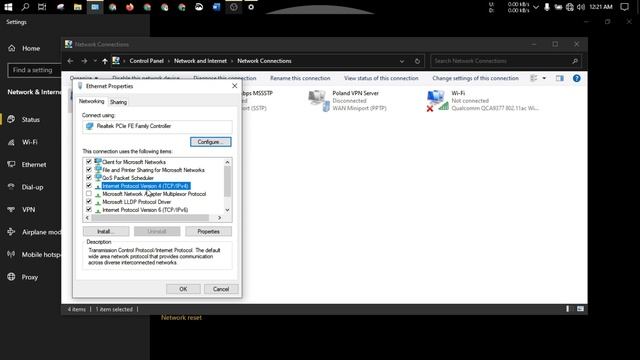Click the Install button
Viewport: 640px width, 360px height.
pos(106,231)
